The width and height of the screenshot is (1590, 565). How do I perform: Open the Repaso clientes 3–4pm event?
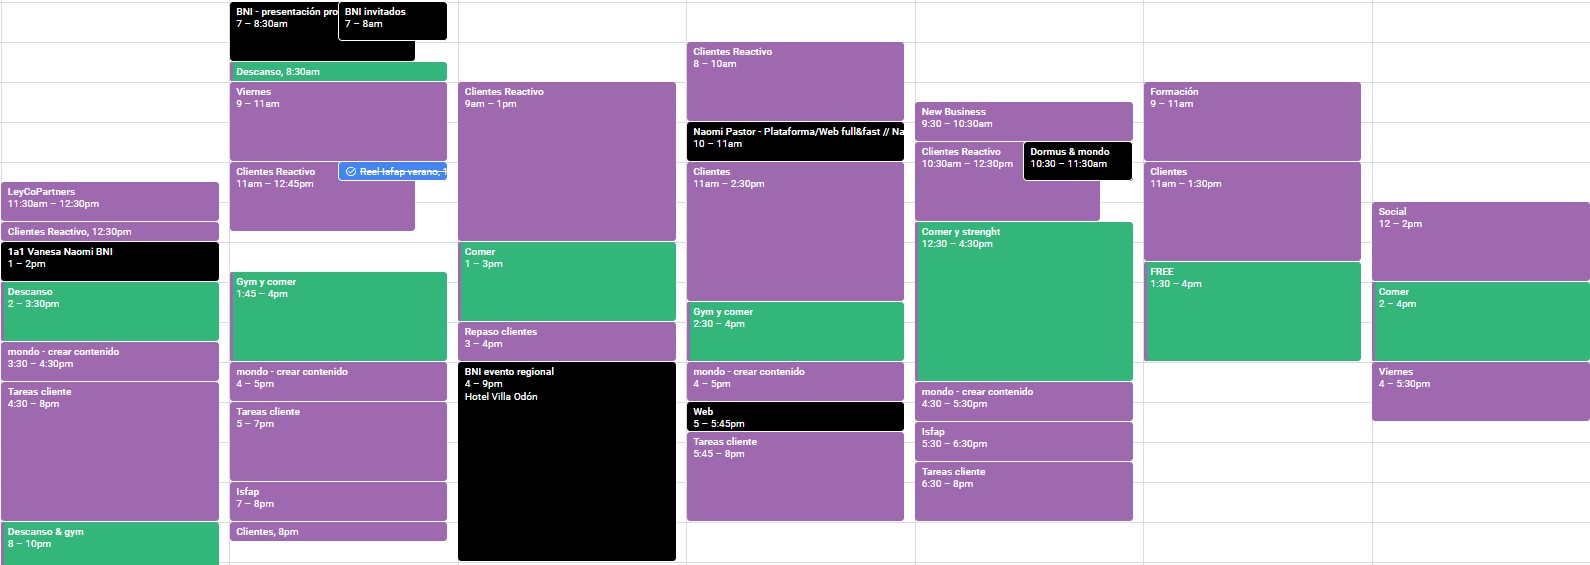566,340
